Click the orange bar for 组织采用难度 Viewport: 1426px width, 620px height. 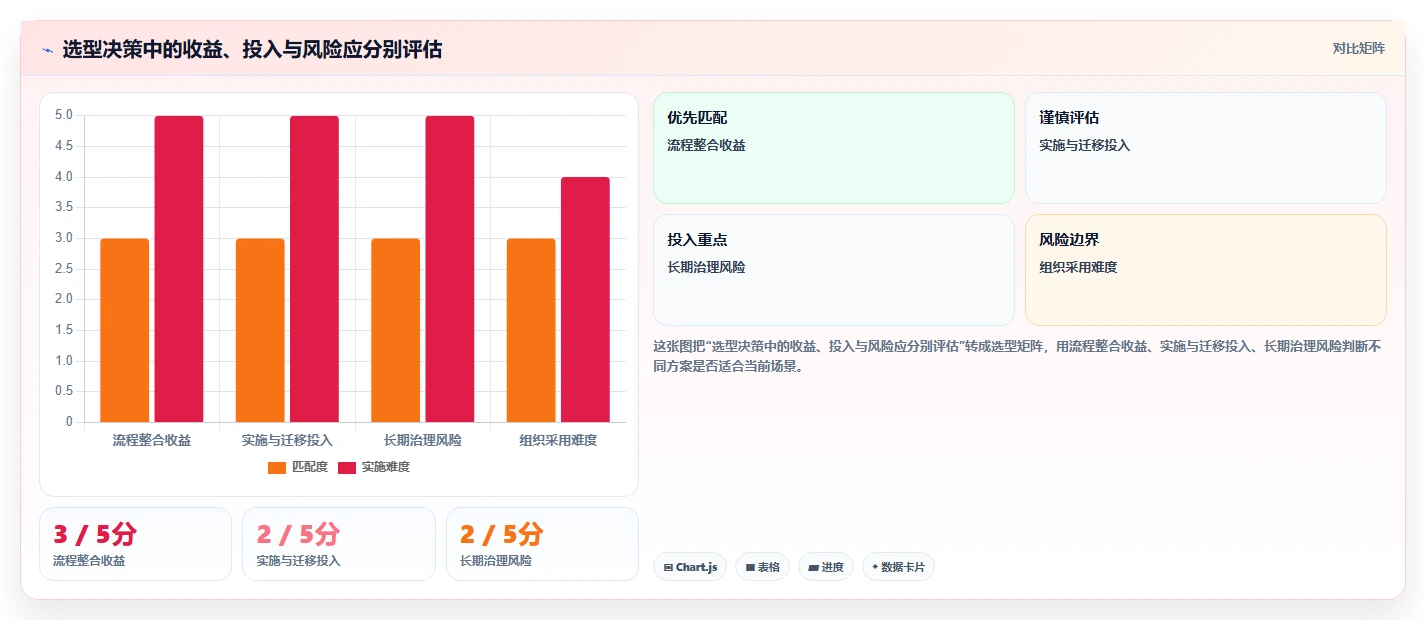531,330
